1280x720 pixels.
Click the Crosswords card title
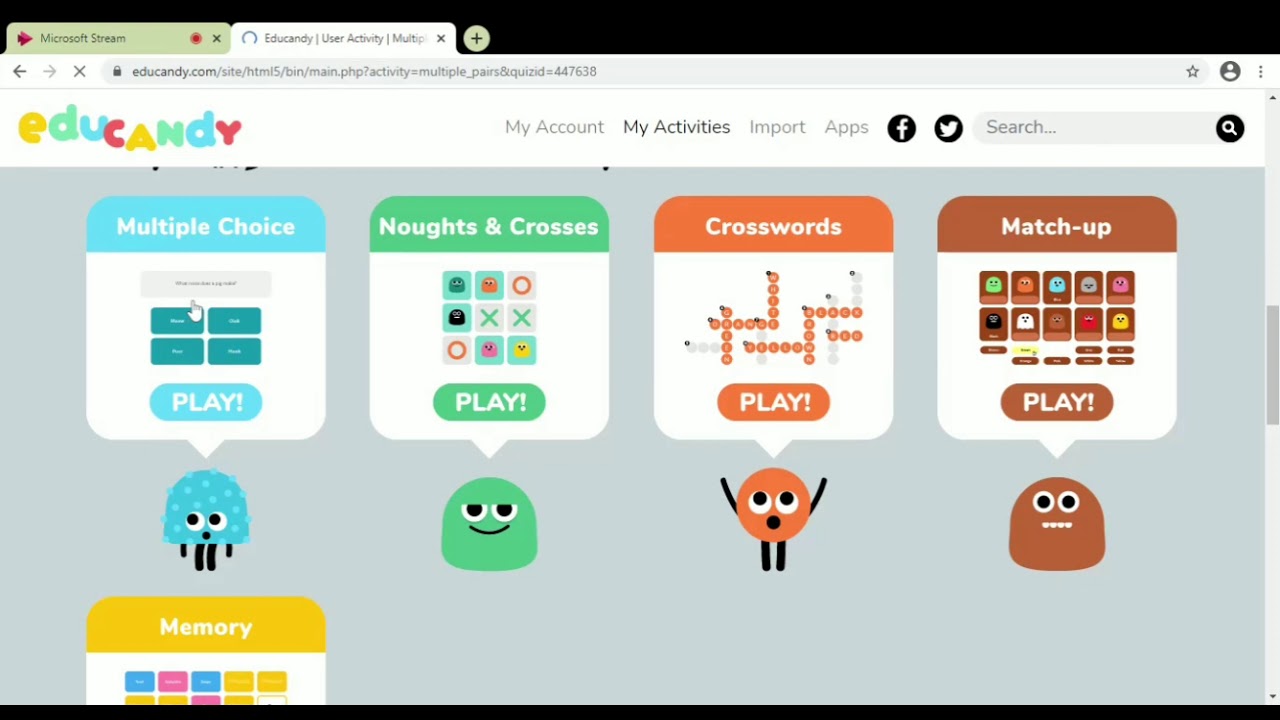click(773, 227)
